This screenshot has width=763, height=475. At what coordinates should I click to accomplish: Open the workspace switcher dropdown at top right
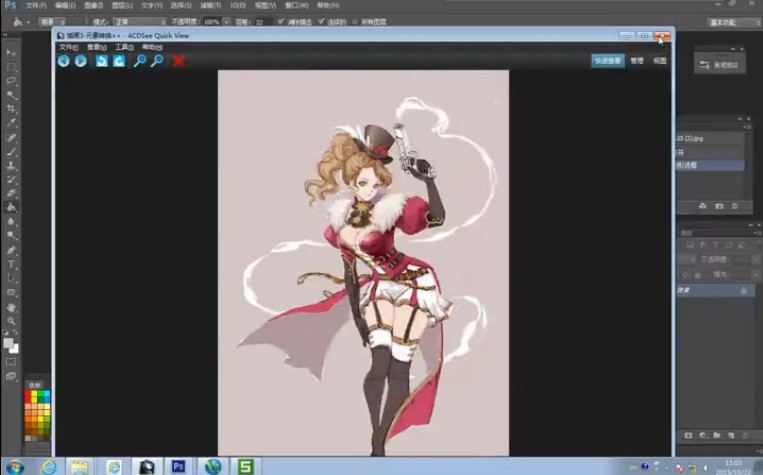732,22
